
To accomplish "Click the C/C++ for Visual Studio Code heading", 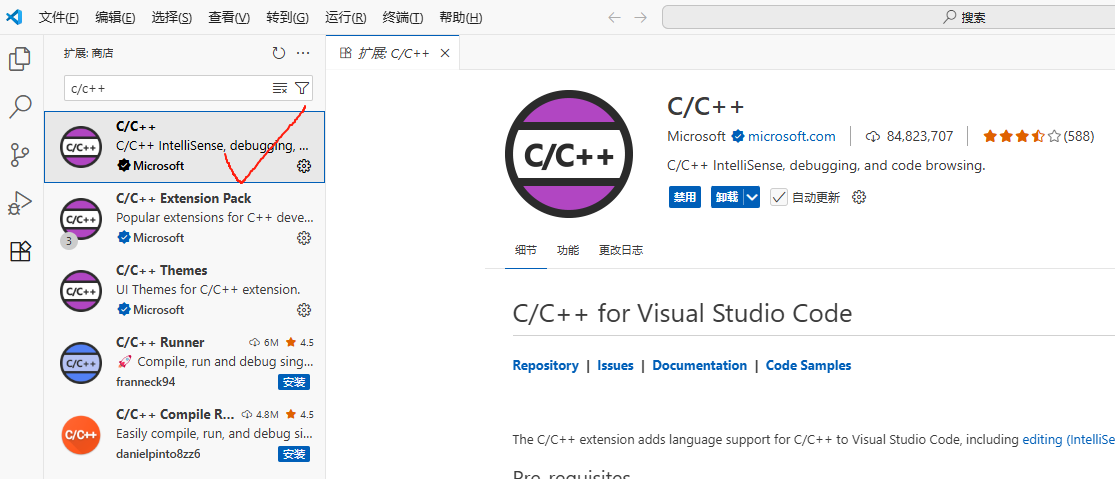I will [682, 313].
